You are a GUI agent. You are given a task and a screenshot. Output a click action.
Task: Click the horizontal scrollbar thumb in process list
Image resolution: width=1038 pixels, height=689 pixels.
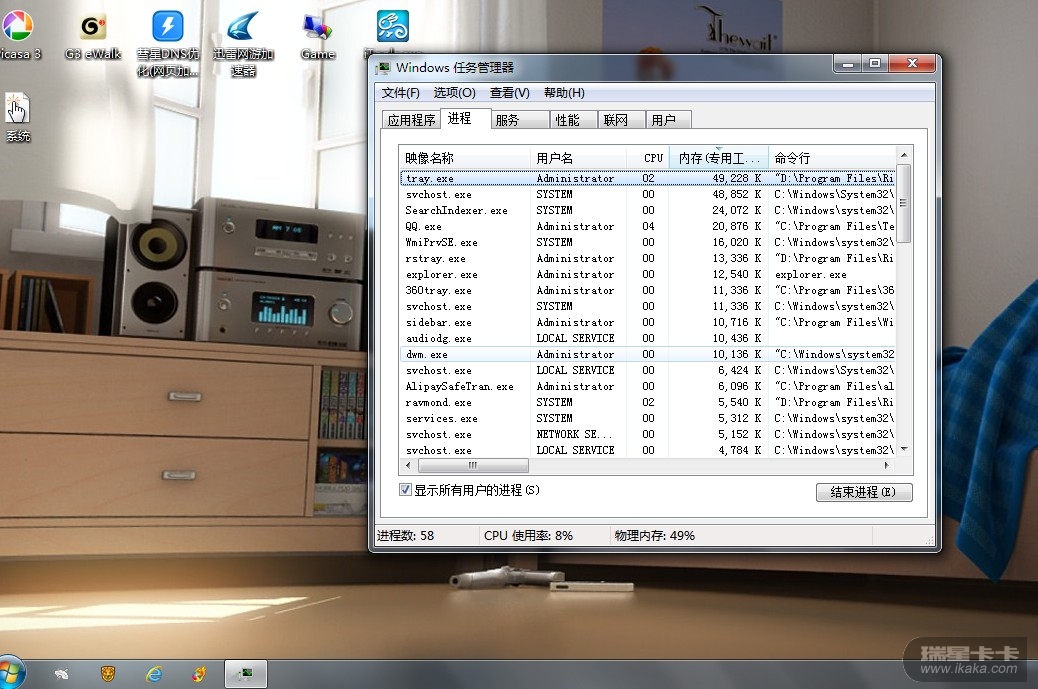tap(470, 466)
